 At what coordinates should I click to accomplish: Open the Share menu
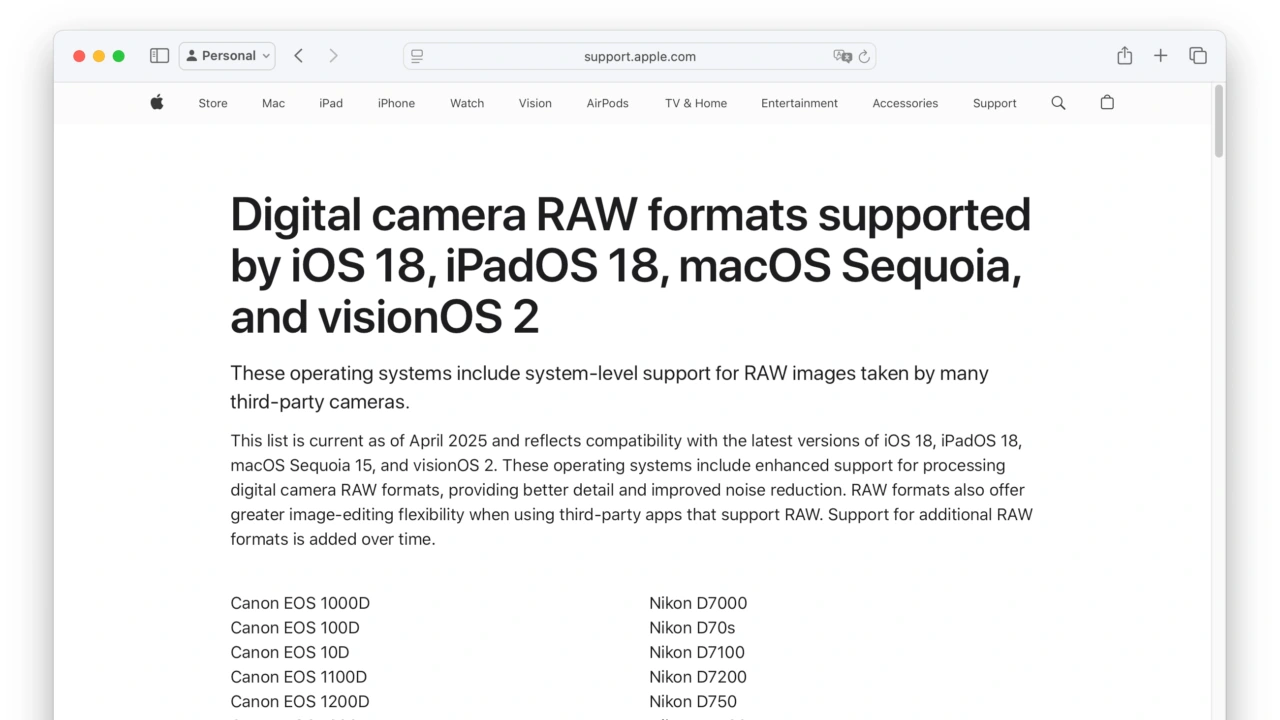(1124, 56)
